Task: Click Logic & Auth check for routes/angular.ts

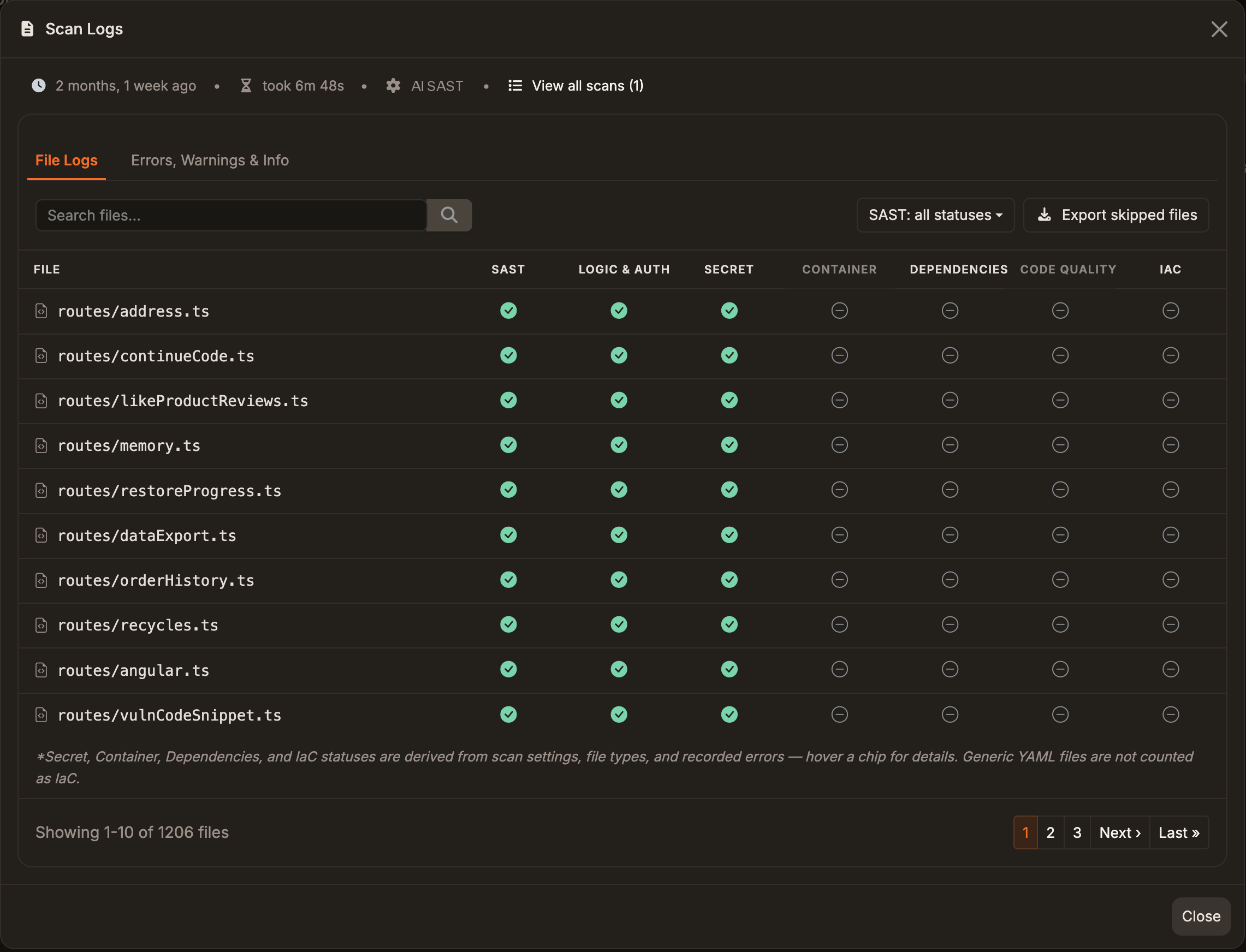Action: [x=619, y=670]
